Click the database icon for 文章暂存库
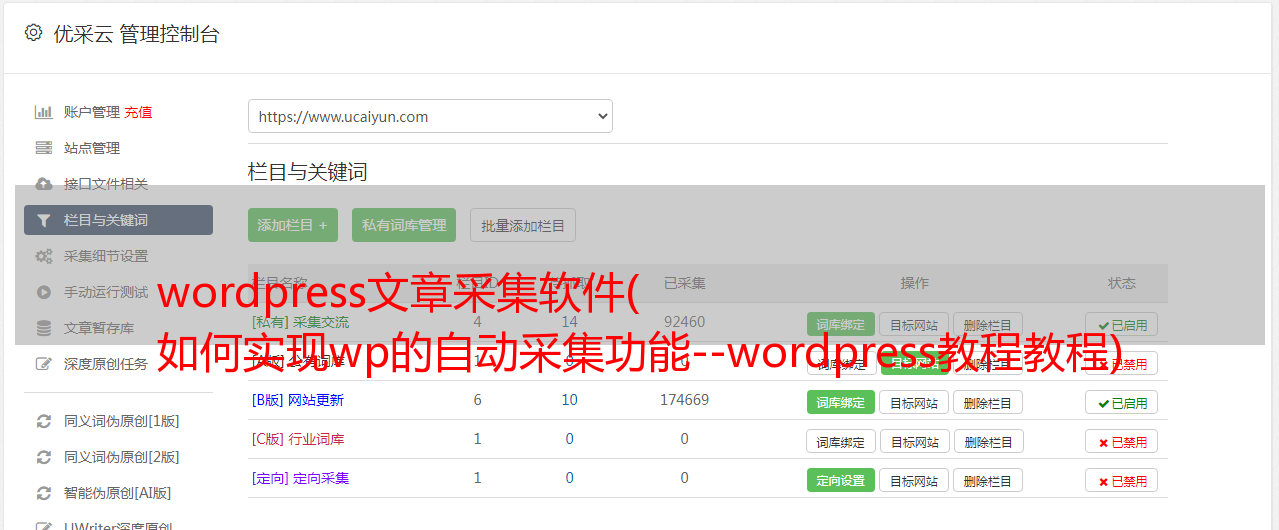Screen dimensions: 1279x530 [x=43, y=328]
